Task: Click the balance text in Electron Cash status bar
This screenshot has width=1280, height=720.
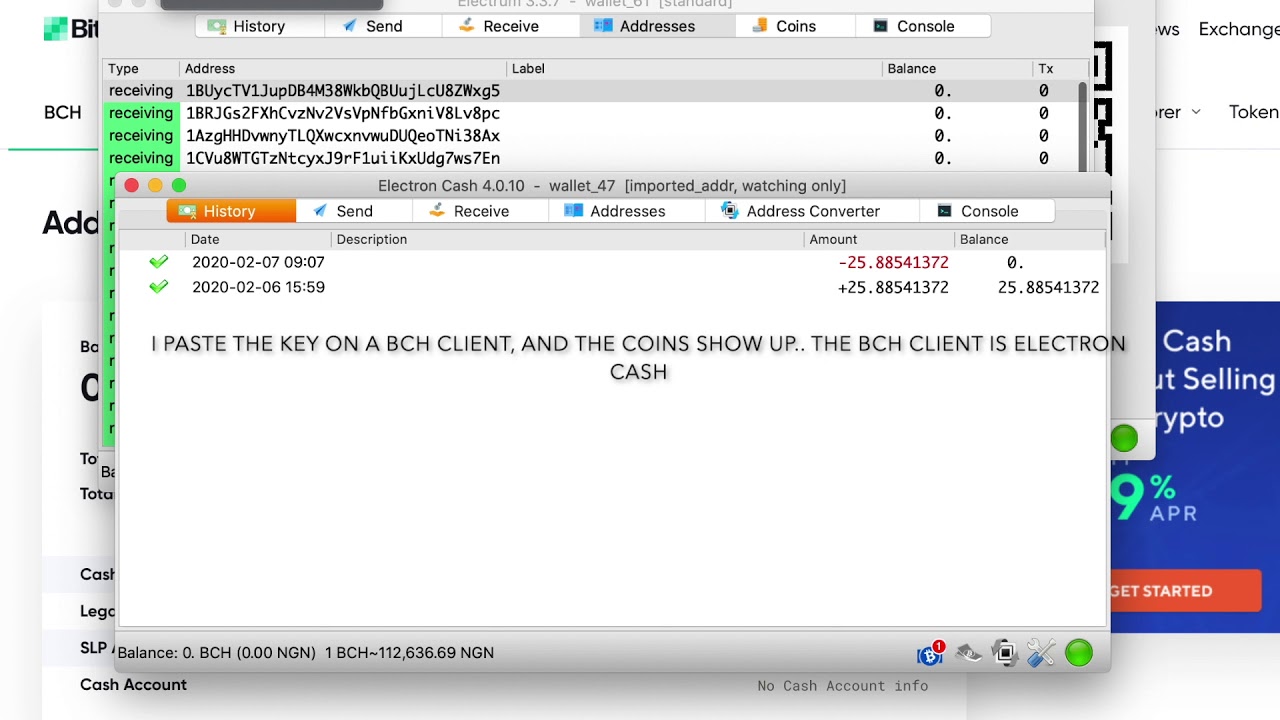Action: coord(305,653)
